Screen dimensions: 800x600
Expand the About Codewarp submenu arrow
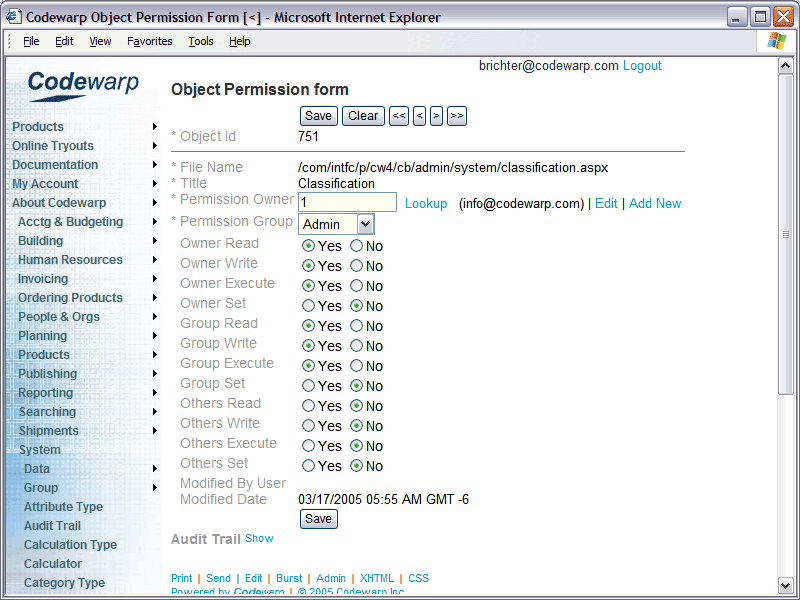(x=155, y=203)
